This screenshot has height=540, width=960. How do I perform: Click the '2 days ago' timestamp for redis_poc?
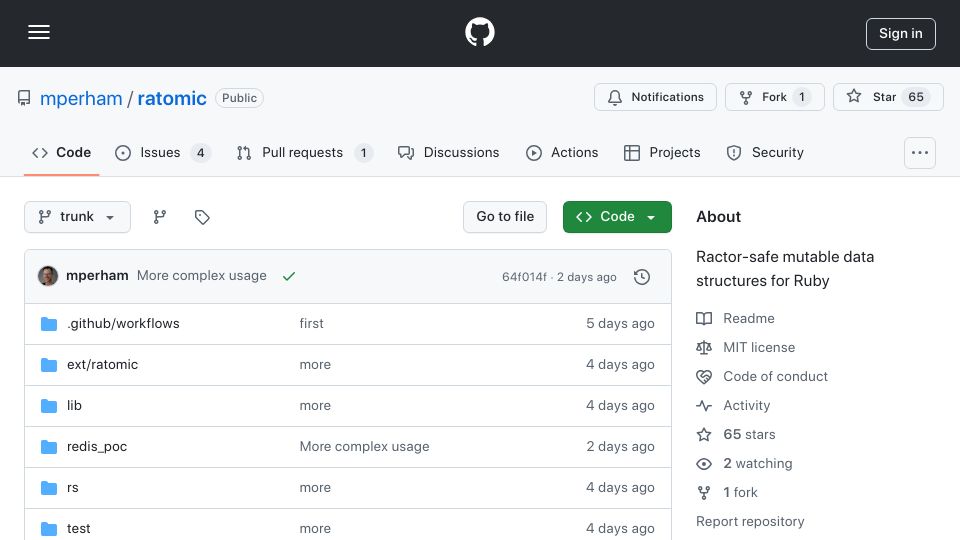click(620, 446)
